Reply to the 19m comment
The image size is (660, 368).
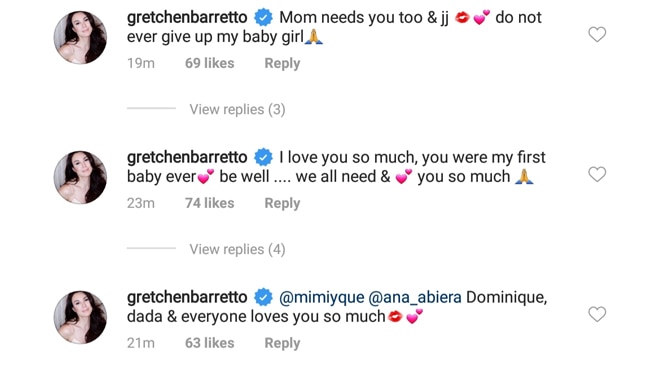pos(282,64)
